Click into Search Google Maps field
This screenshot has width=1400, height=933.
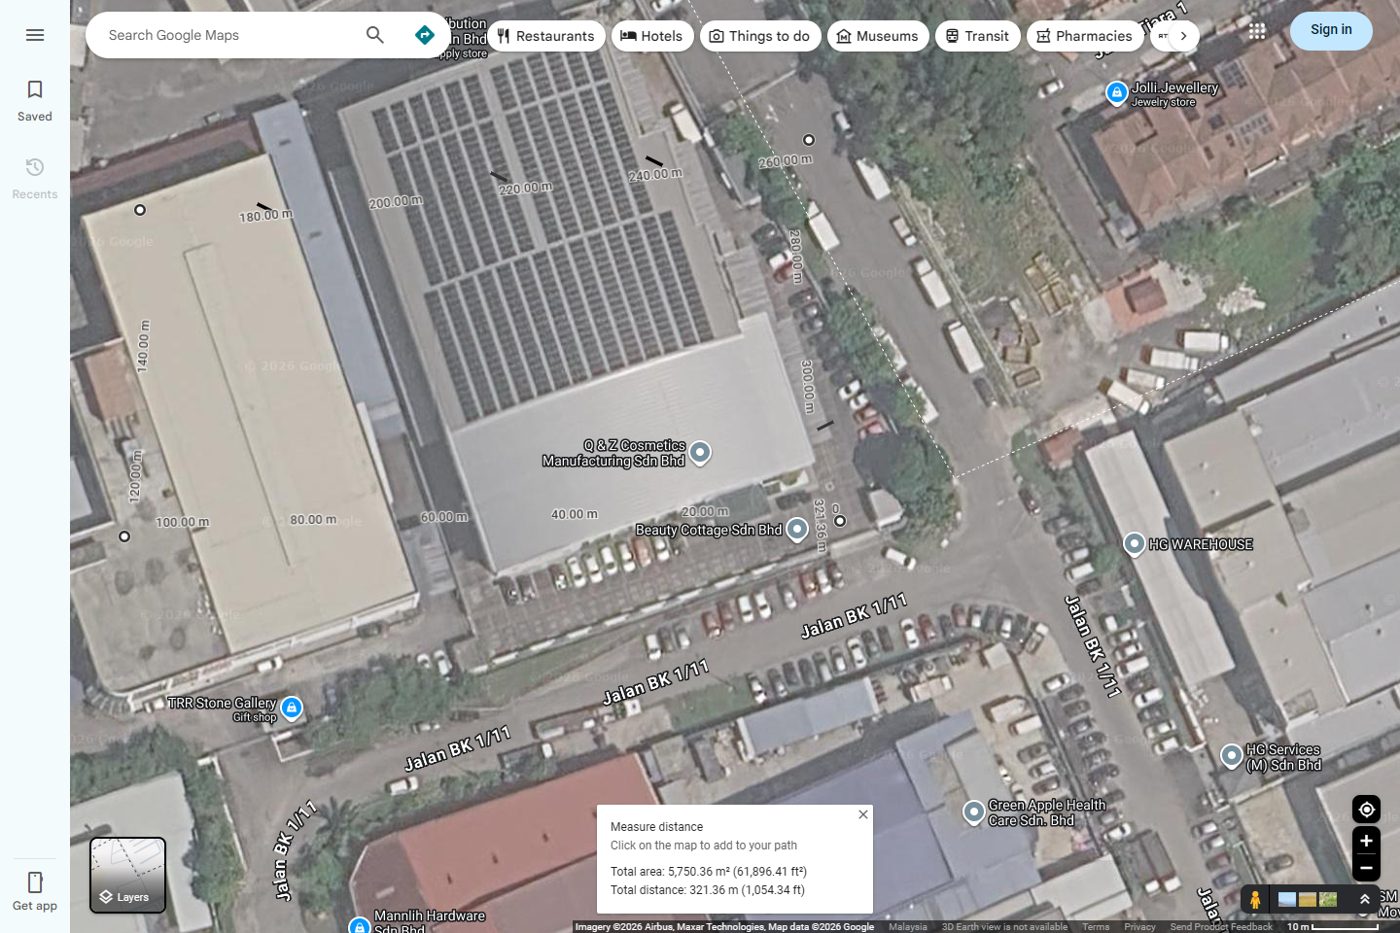click(x=230, y=35)
